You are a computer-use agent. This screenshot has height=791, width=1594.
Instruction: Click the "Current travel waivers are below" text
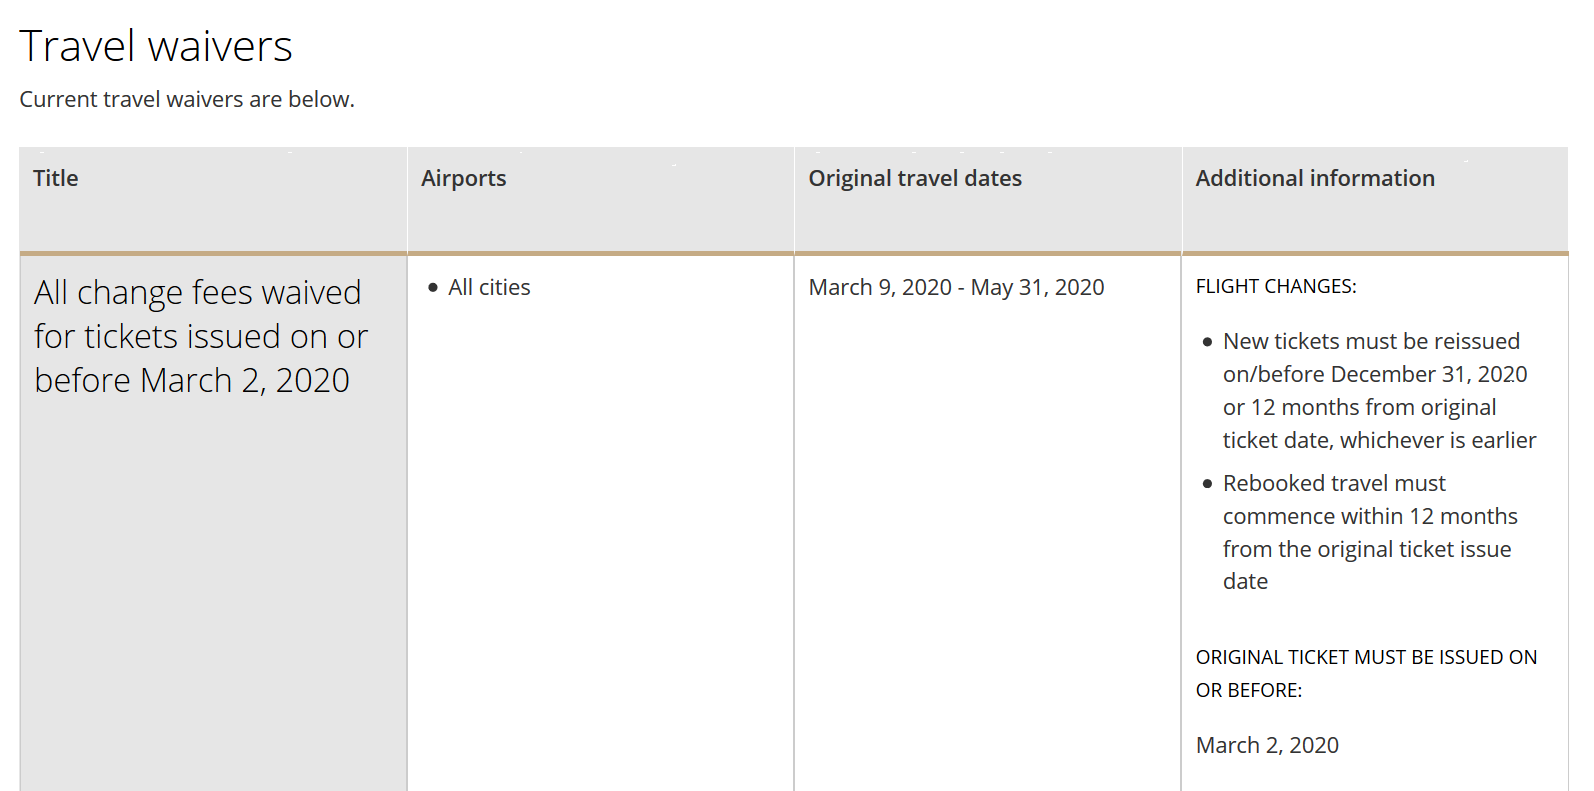[187, 100]
